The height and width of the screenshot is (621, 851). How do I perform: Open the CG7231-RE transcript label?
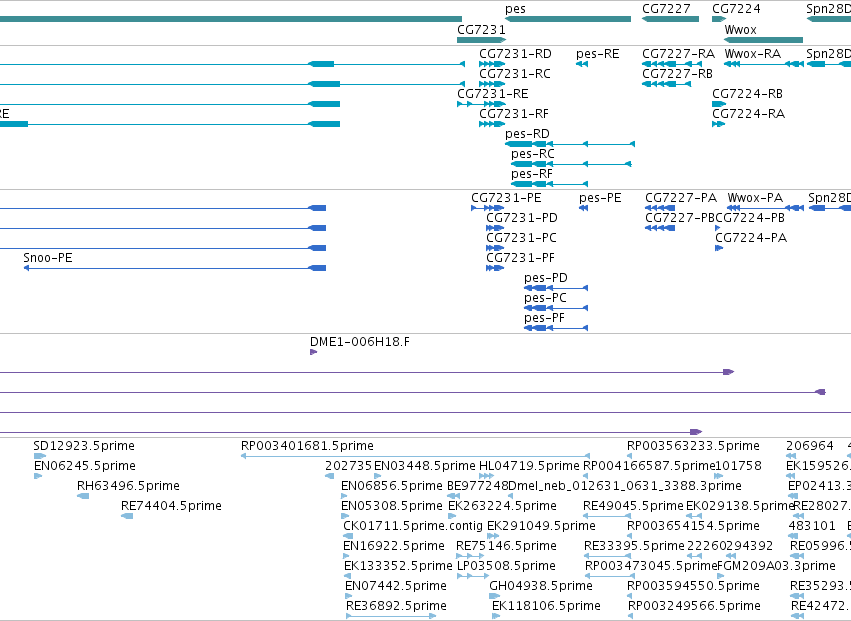point(493,94)
